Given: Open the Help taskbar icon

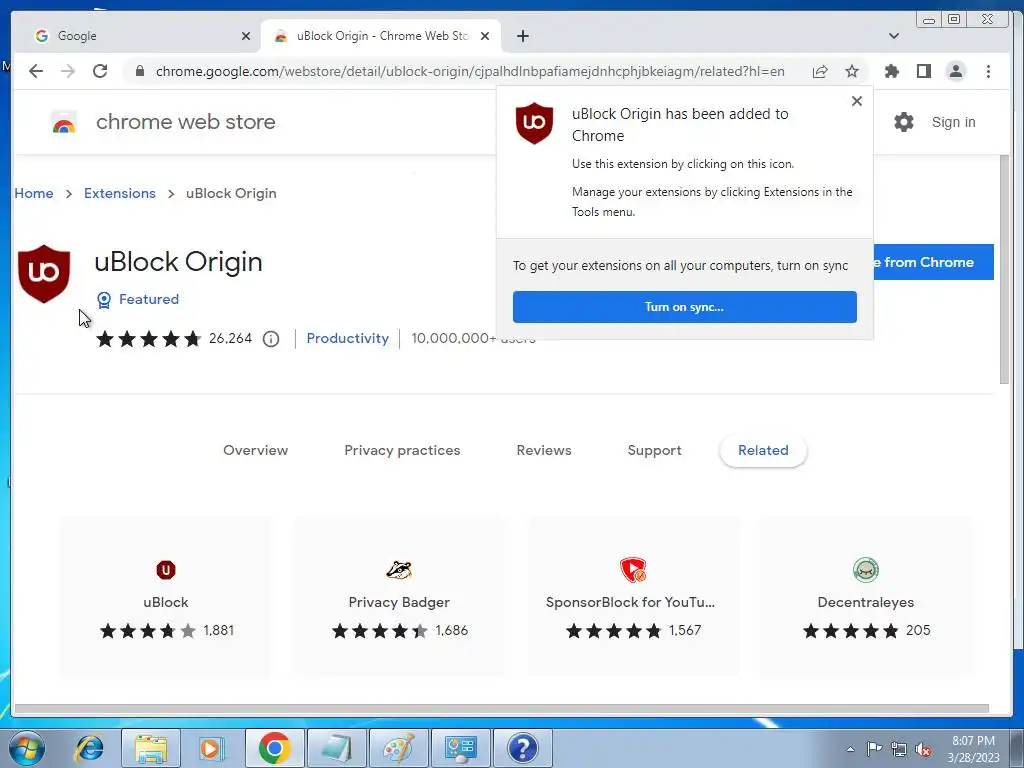Looking at the screenshot, I should [x=522, y=748].
